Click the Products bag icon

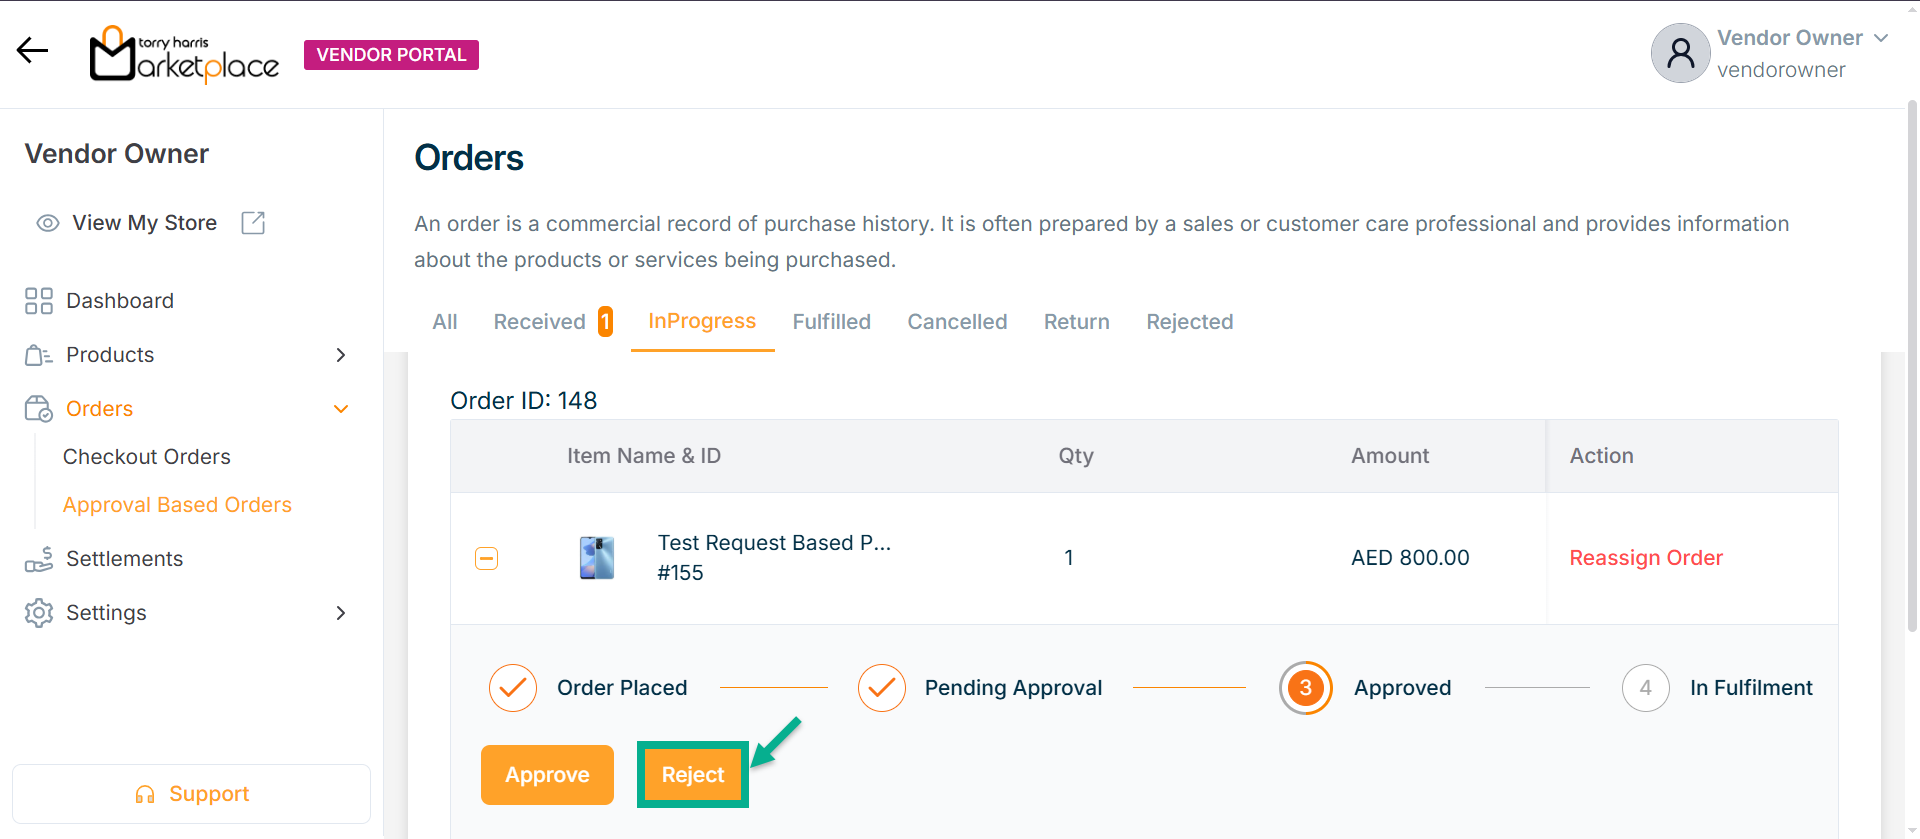[x=39, y=355]
